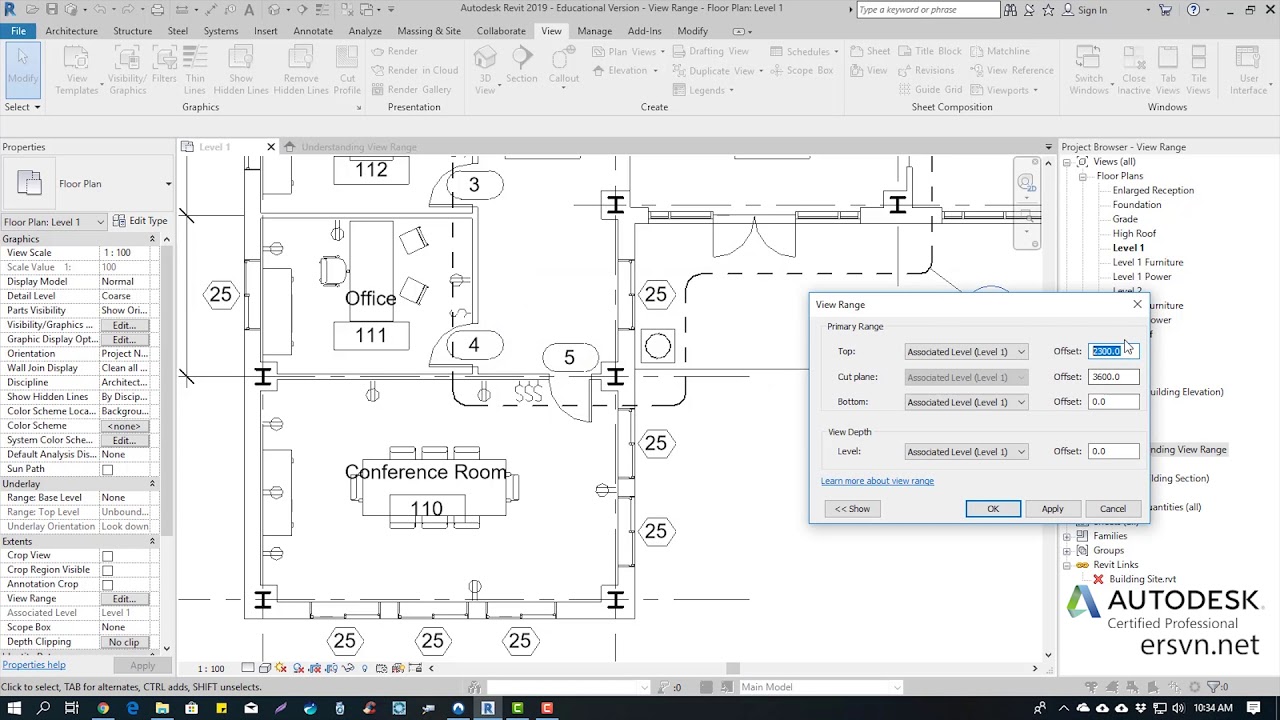Viewport: 1280px width, 720px height.
Task: Click OK in View Range dialog
Action: click(993, 509)
